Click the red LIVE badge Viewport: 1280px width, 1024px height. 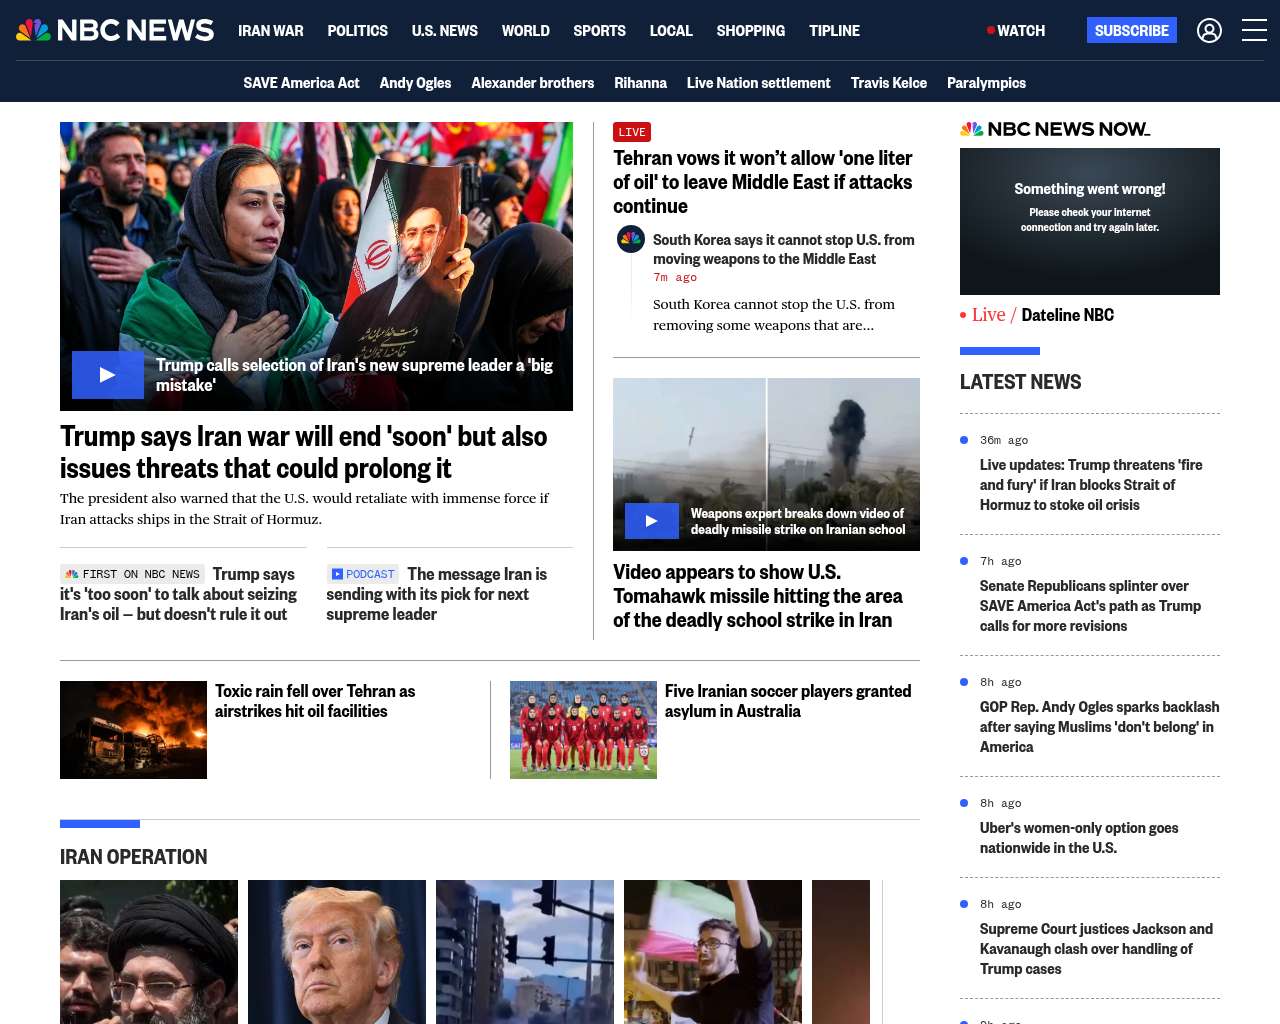(632, 132)
